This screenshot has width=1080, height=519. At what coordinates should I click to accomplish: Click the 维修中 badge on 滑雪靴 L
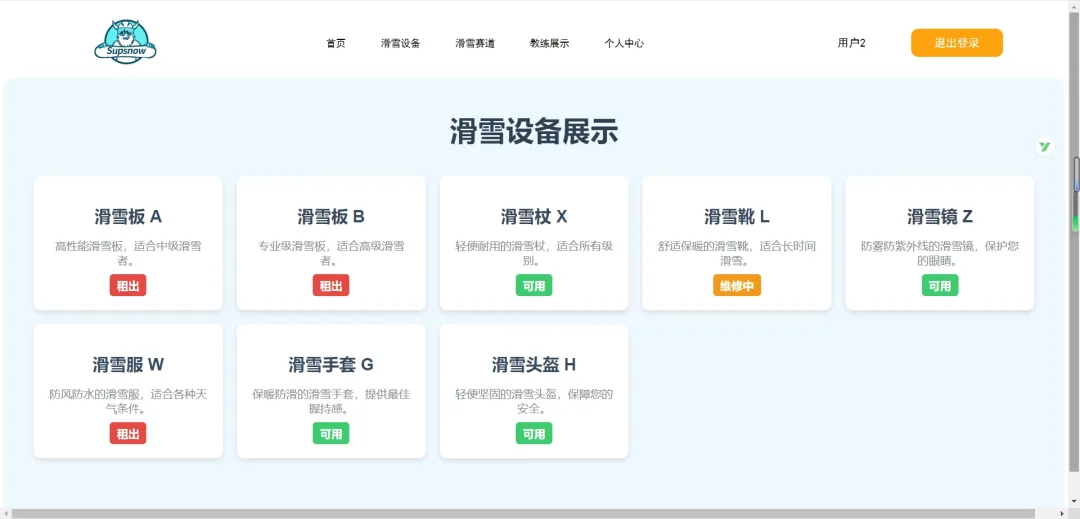(737, 286)
